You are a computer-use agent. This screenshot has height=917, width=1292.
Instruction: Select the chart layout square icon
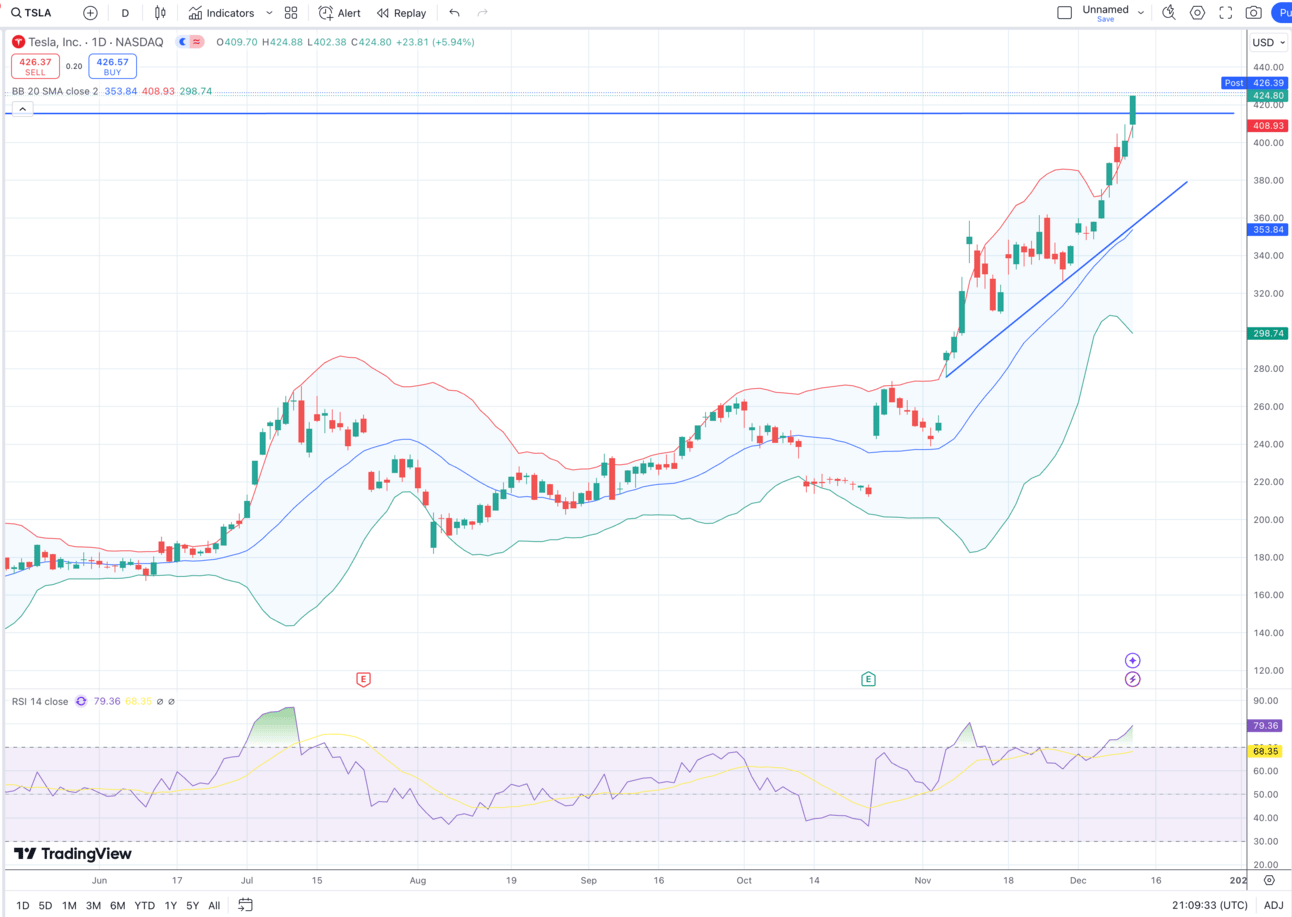pos(1064,13)
